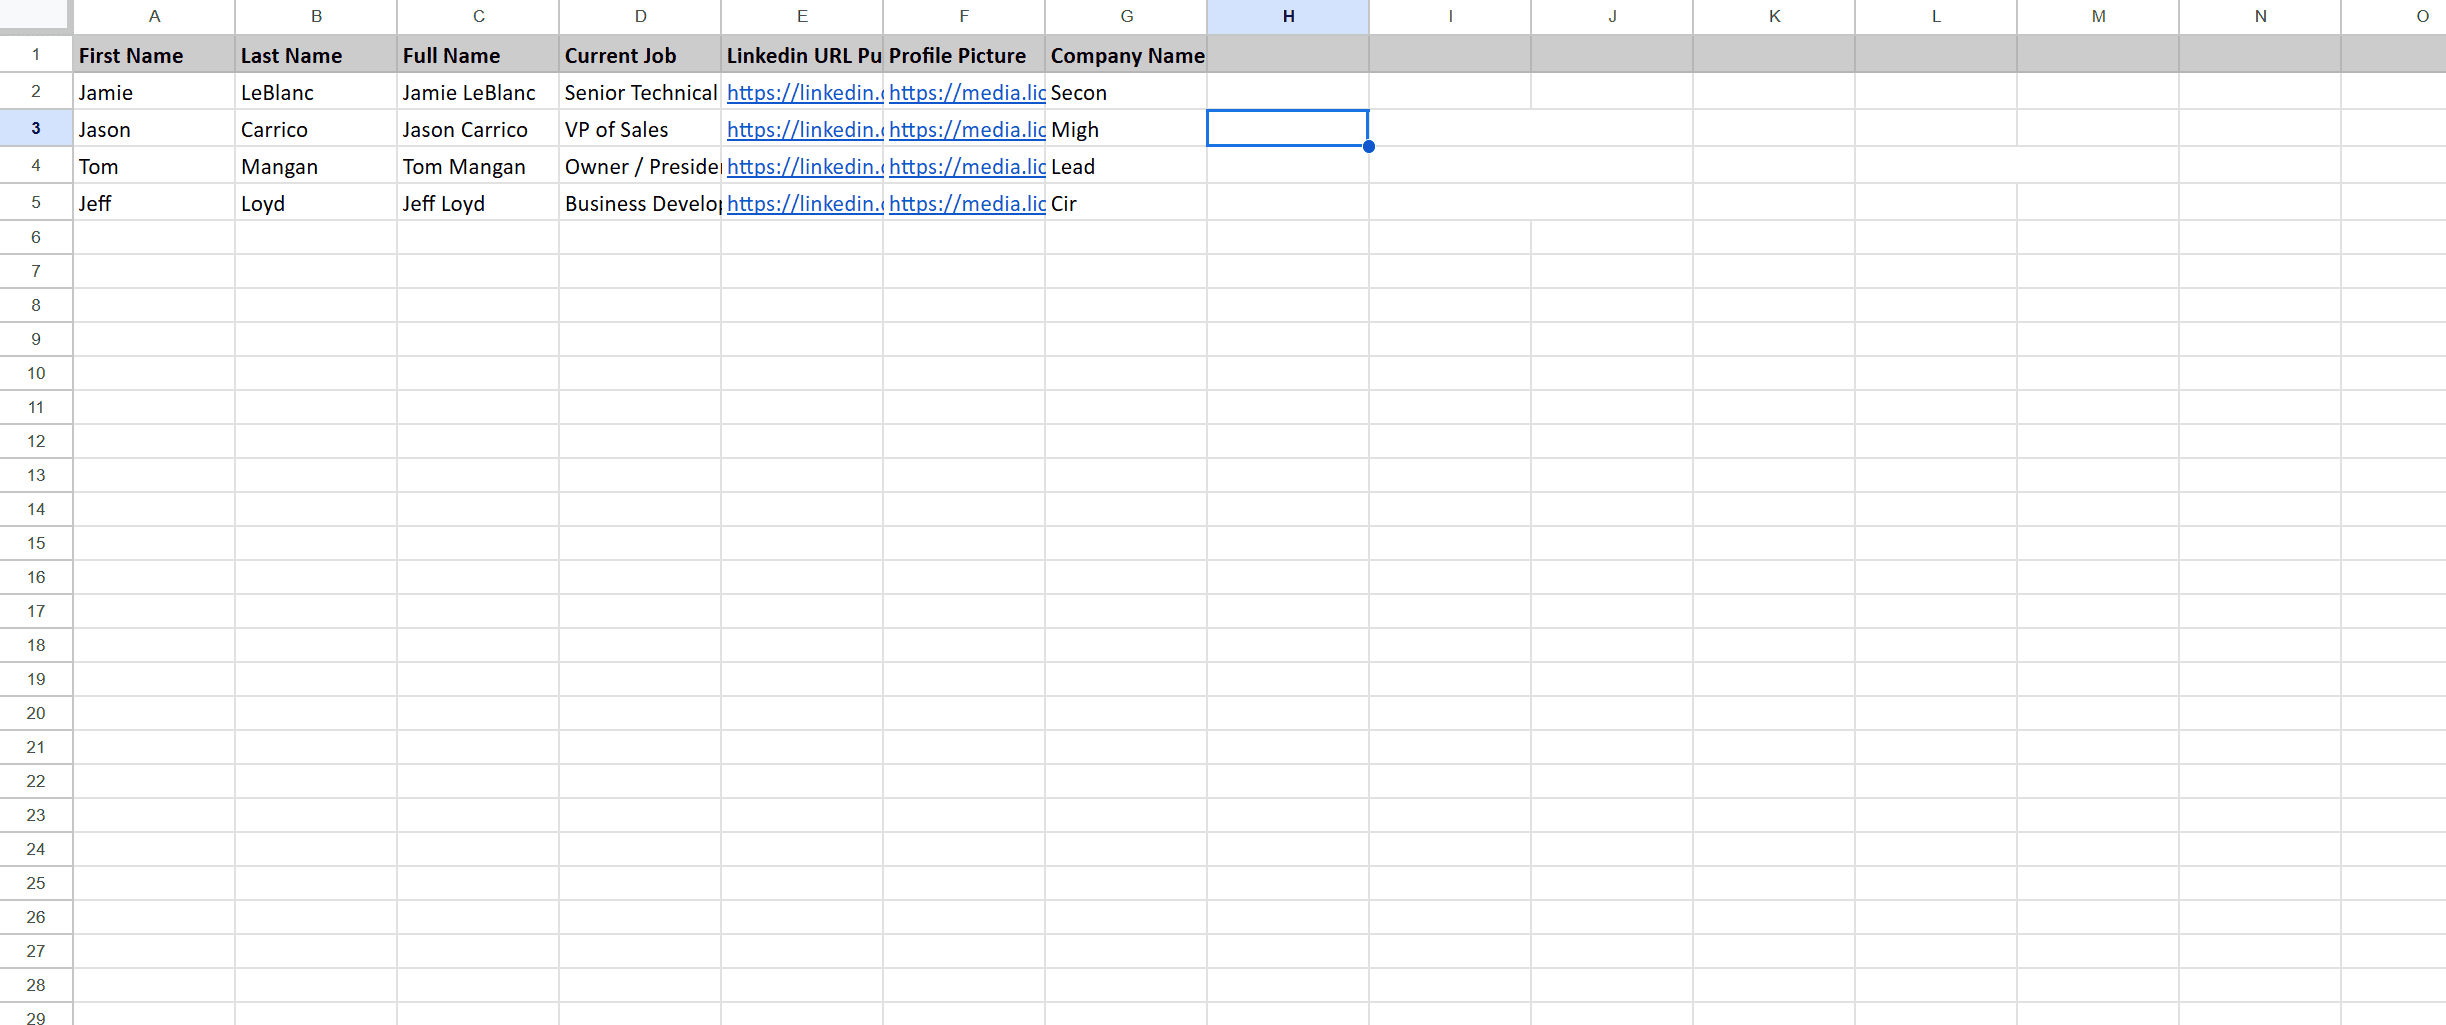Click the 'Company Name' header cell
2446x1025 pixels.
tap(1126, 56)
